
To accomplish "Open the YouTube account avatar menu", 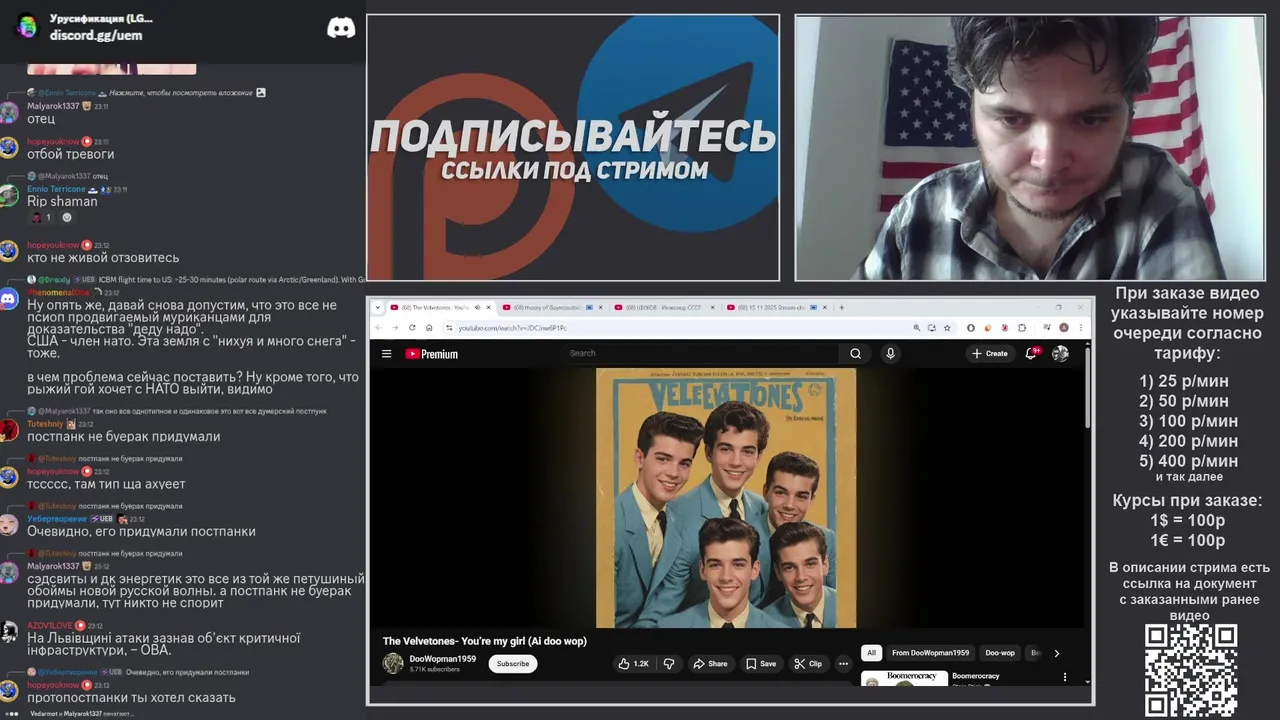I will tap(1060, 353).
